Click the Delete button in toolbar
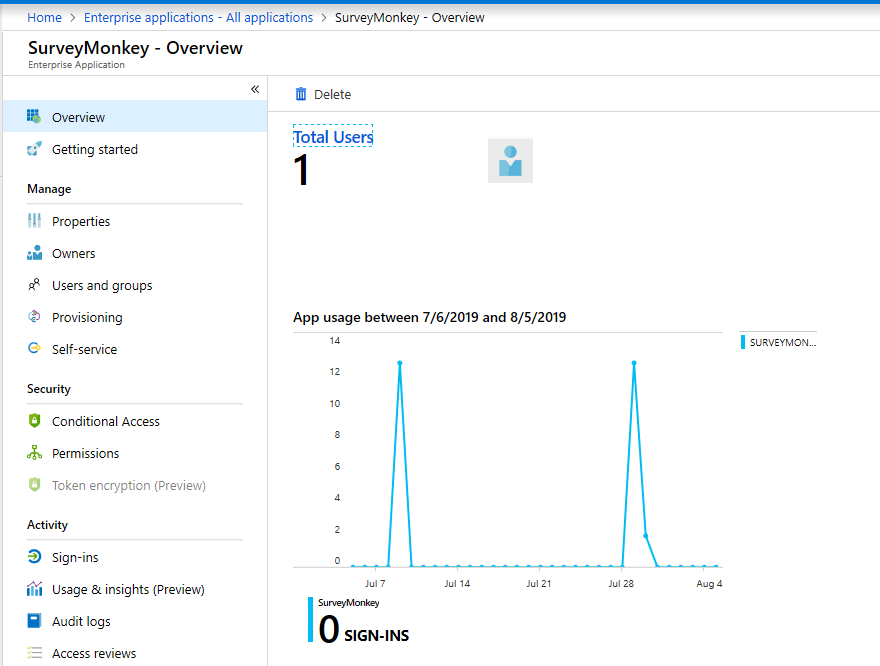 tap(323, 94)
